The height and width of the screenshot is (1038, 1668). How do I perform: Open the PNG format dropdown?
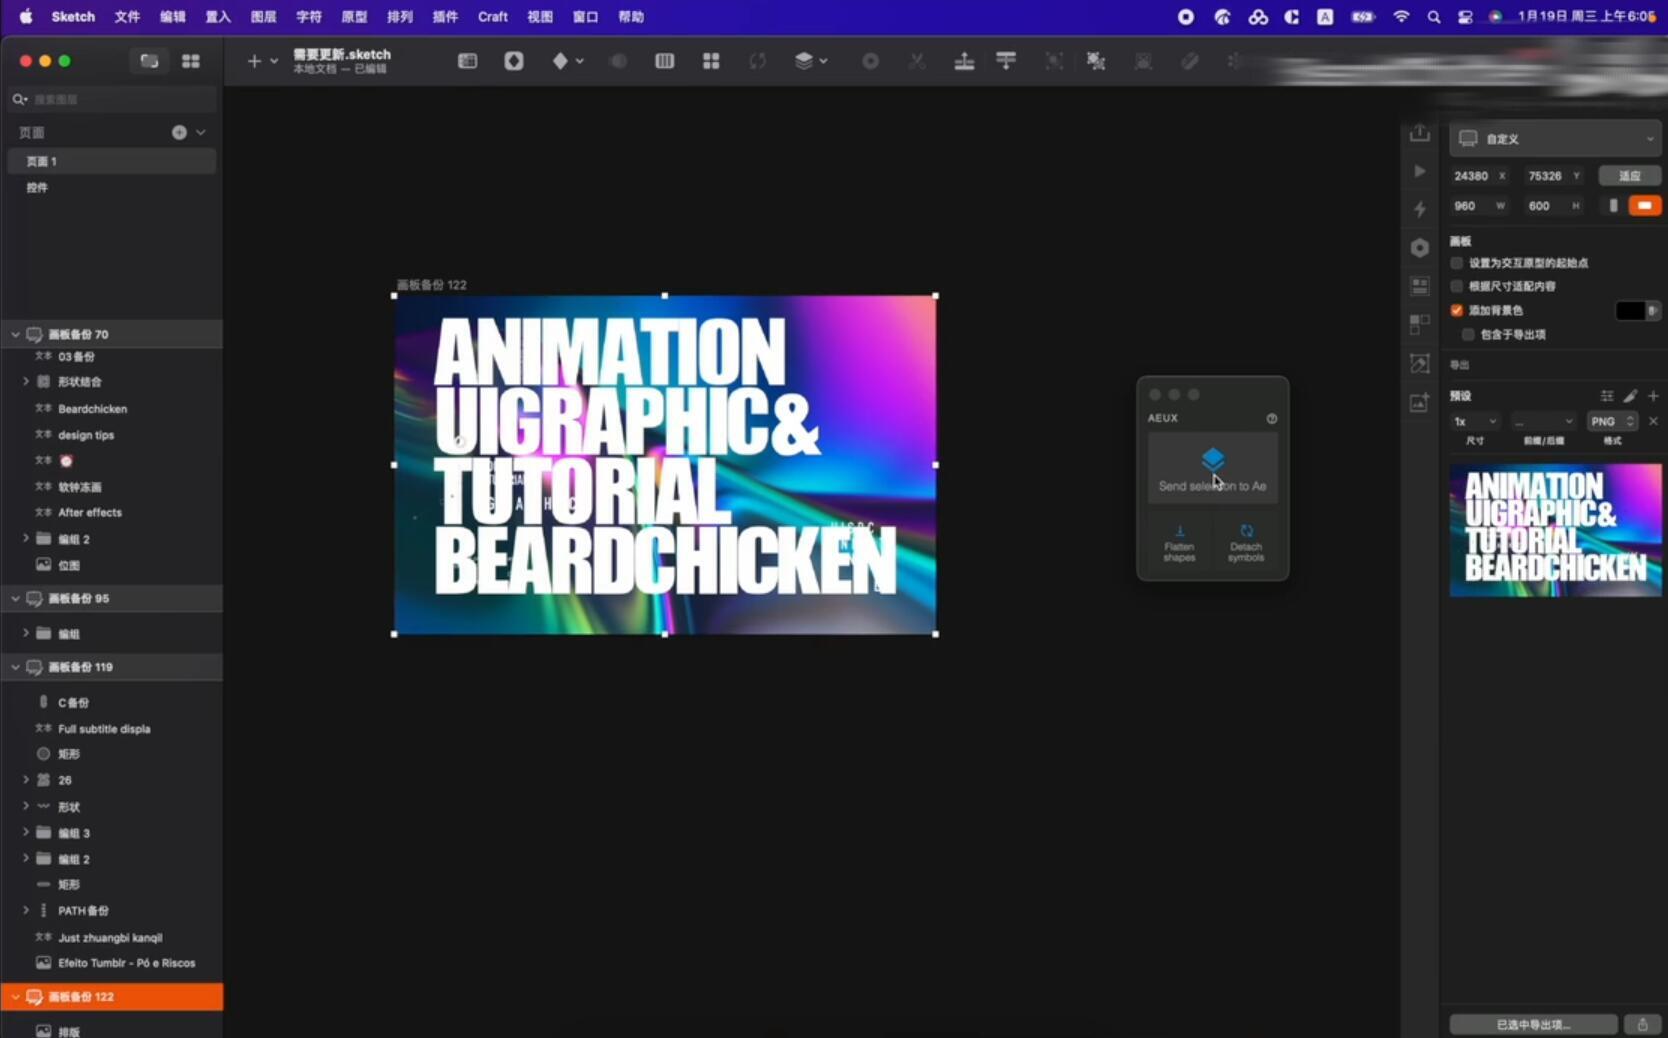pyautogui.click(x=1612, y=421)
